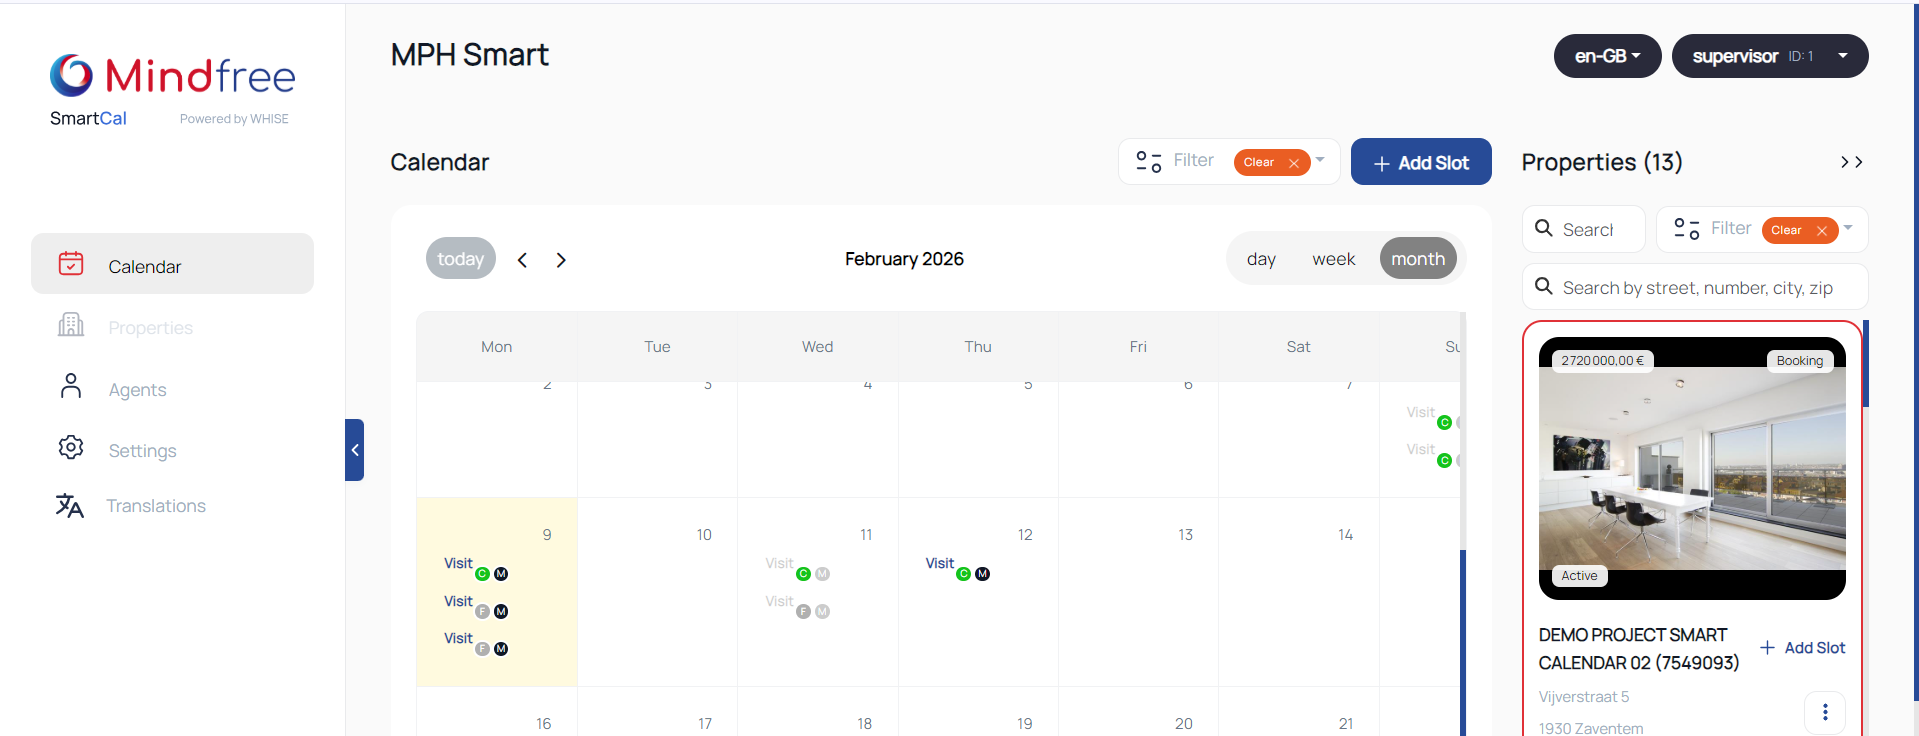
Task: Select the day 13 cell in calendar
Action: coord(1138,592)
